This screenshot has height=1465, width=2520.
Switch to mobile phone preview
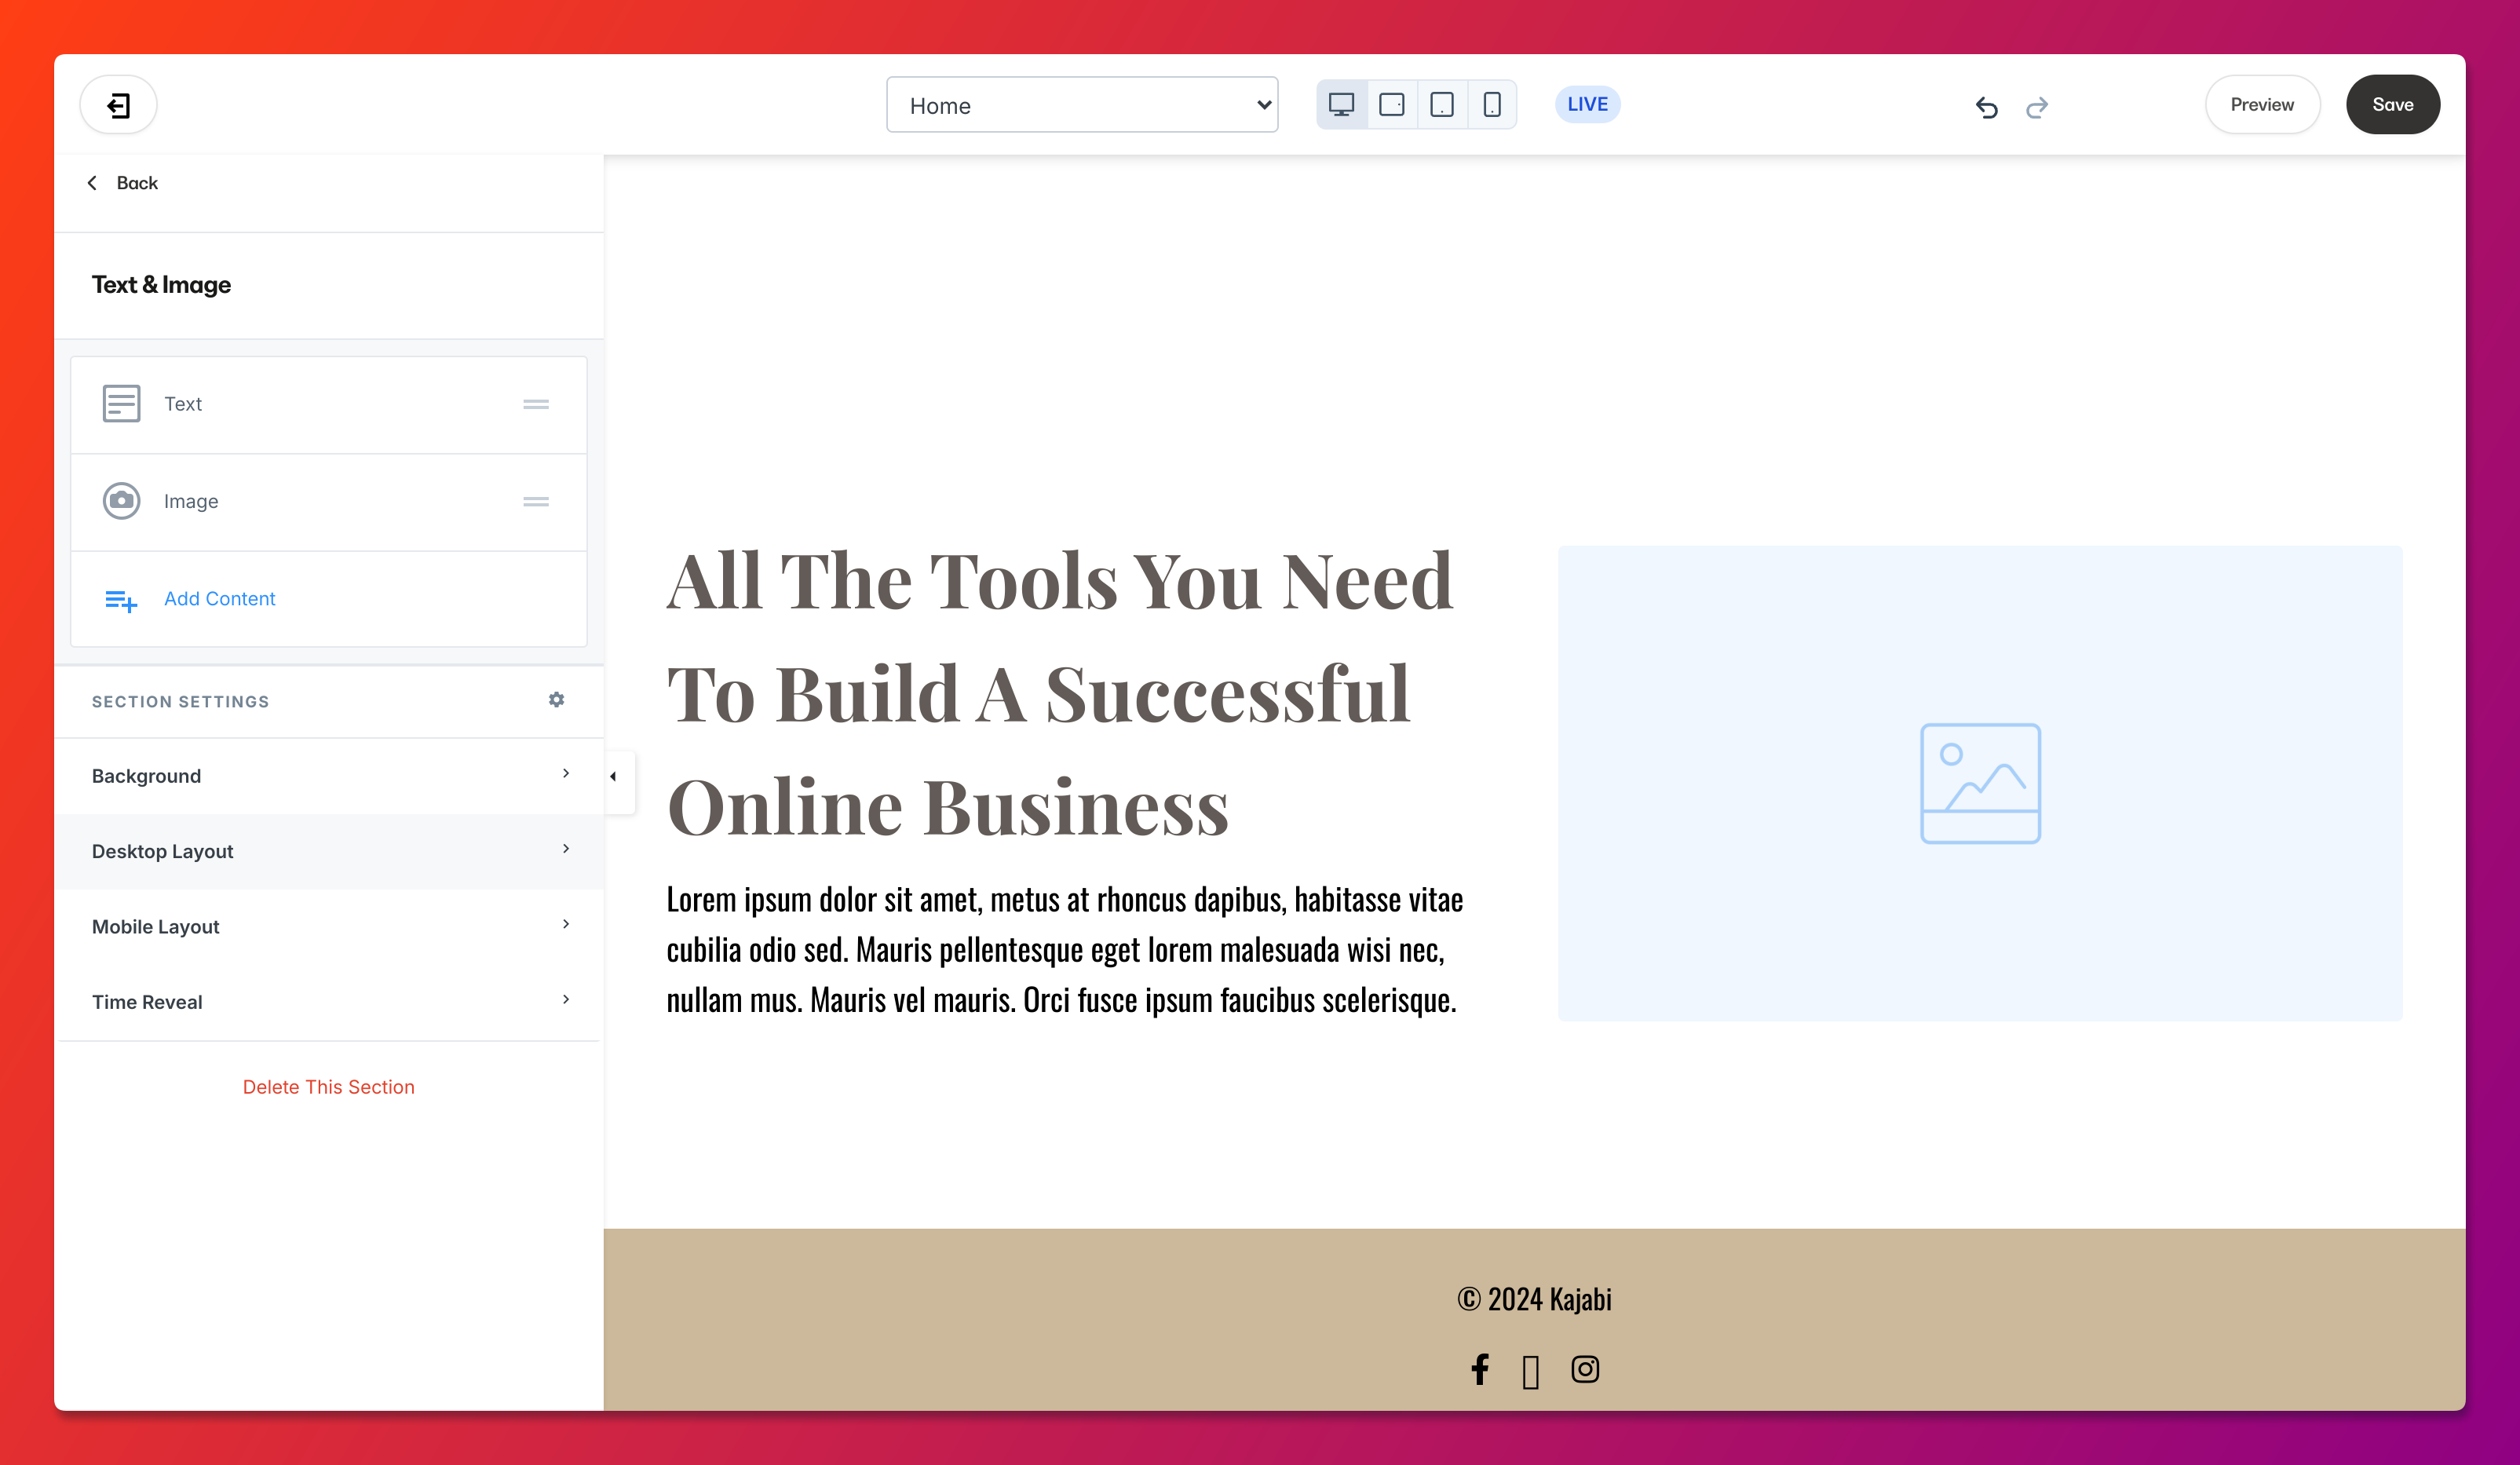1491,105
